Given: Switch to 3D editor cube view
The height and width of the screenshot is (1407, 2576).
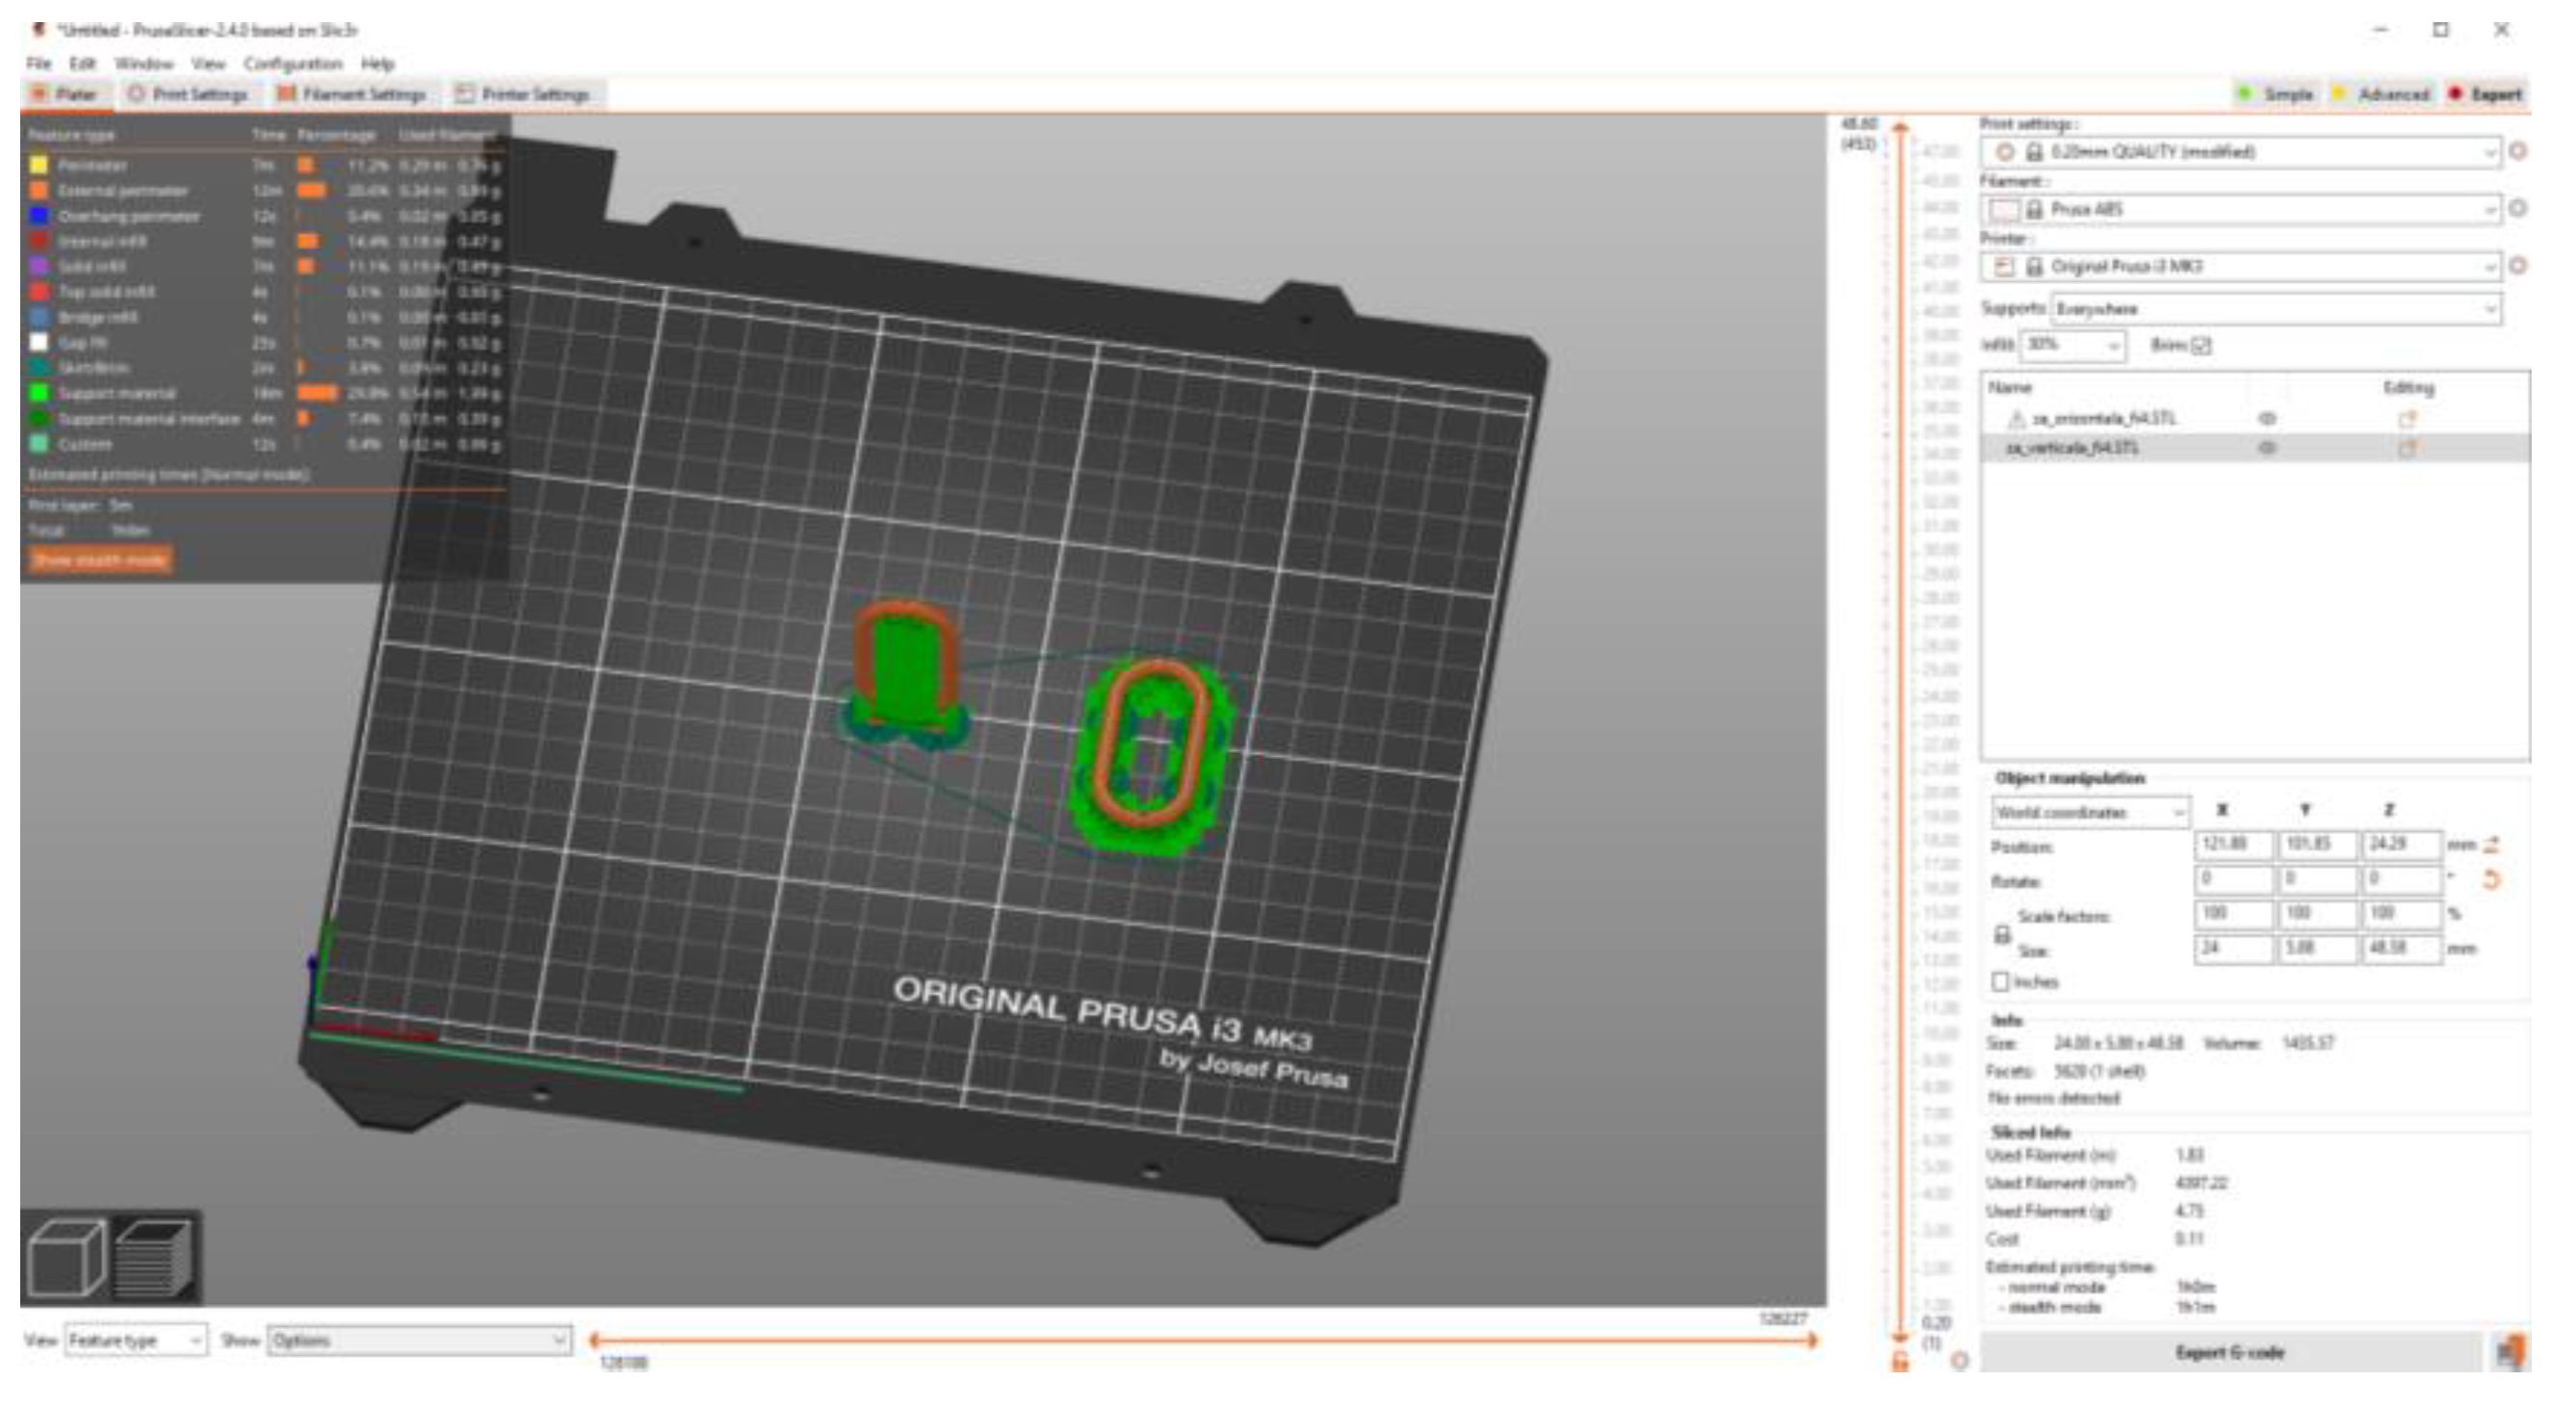Looking at the screenshot, I should pos(66,1258).
